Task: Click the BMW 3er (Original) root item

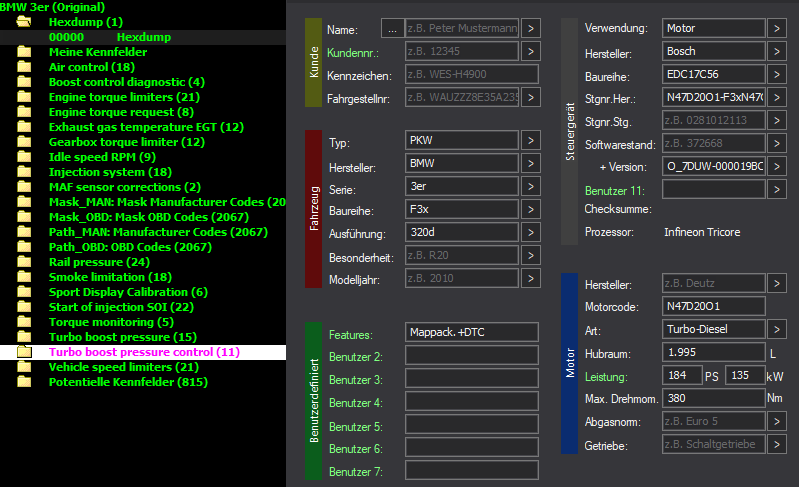Action: (52, 7)
